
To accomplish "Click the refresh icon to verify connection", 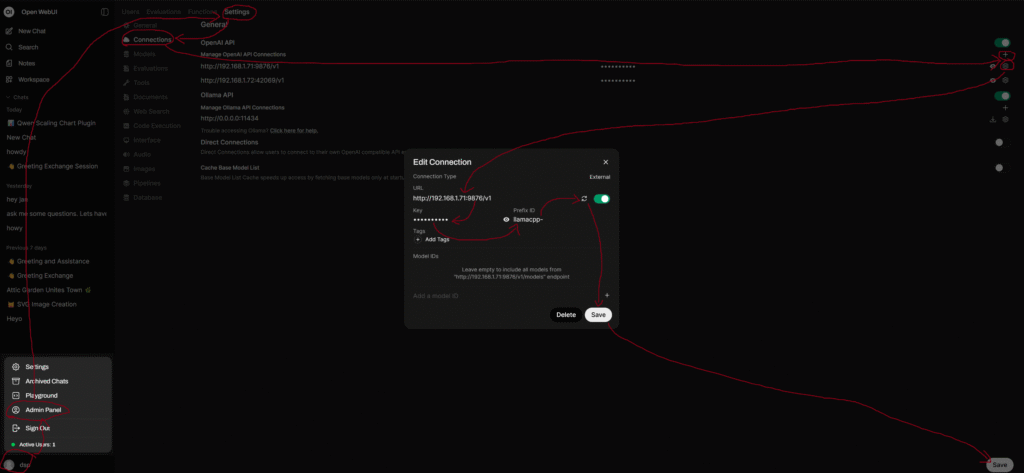I will 584,199.
